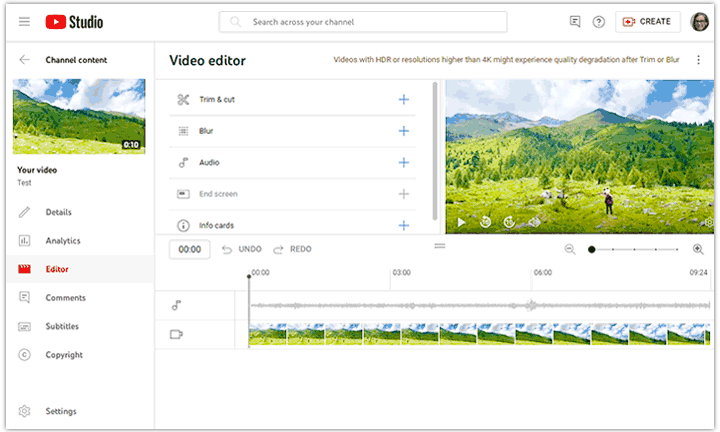Expand the Trim & cut option
The image size is (720, 432).
(404, 99)
